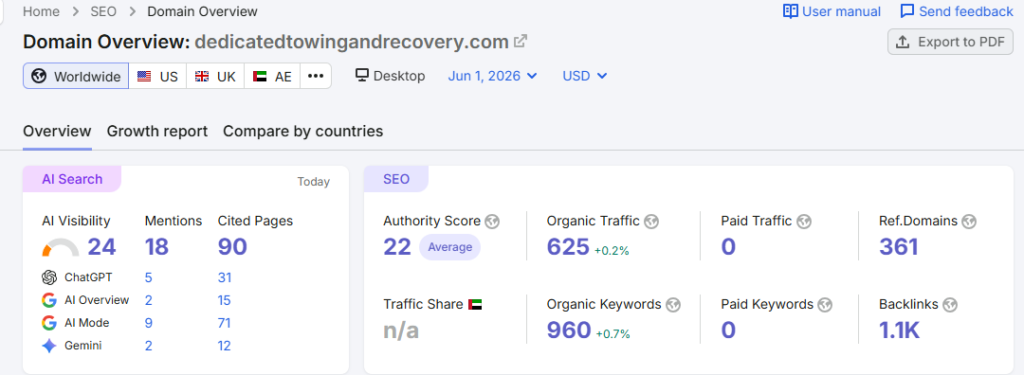Click the Desktop monitor icon
The image size is (1024, 375).
[362, 76]
